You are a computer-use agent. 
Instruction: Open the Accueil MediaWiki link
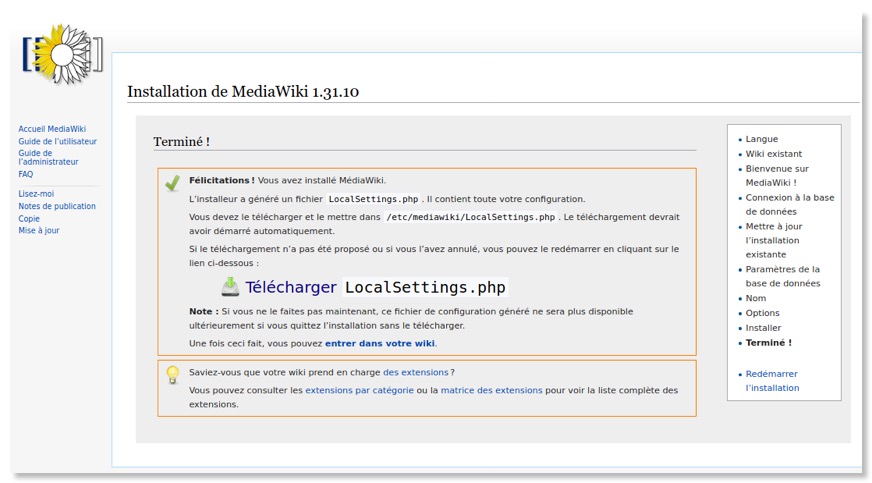[52, 128]
